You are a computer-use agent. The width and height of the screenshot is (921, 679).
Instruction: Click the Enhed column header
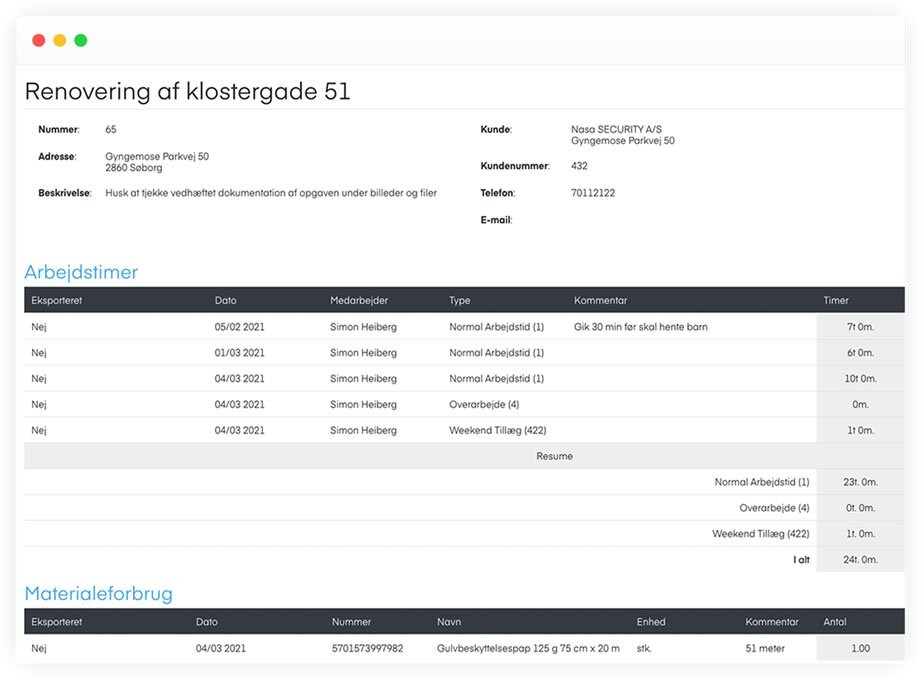pos(650,622)
